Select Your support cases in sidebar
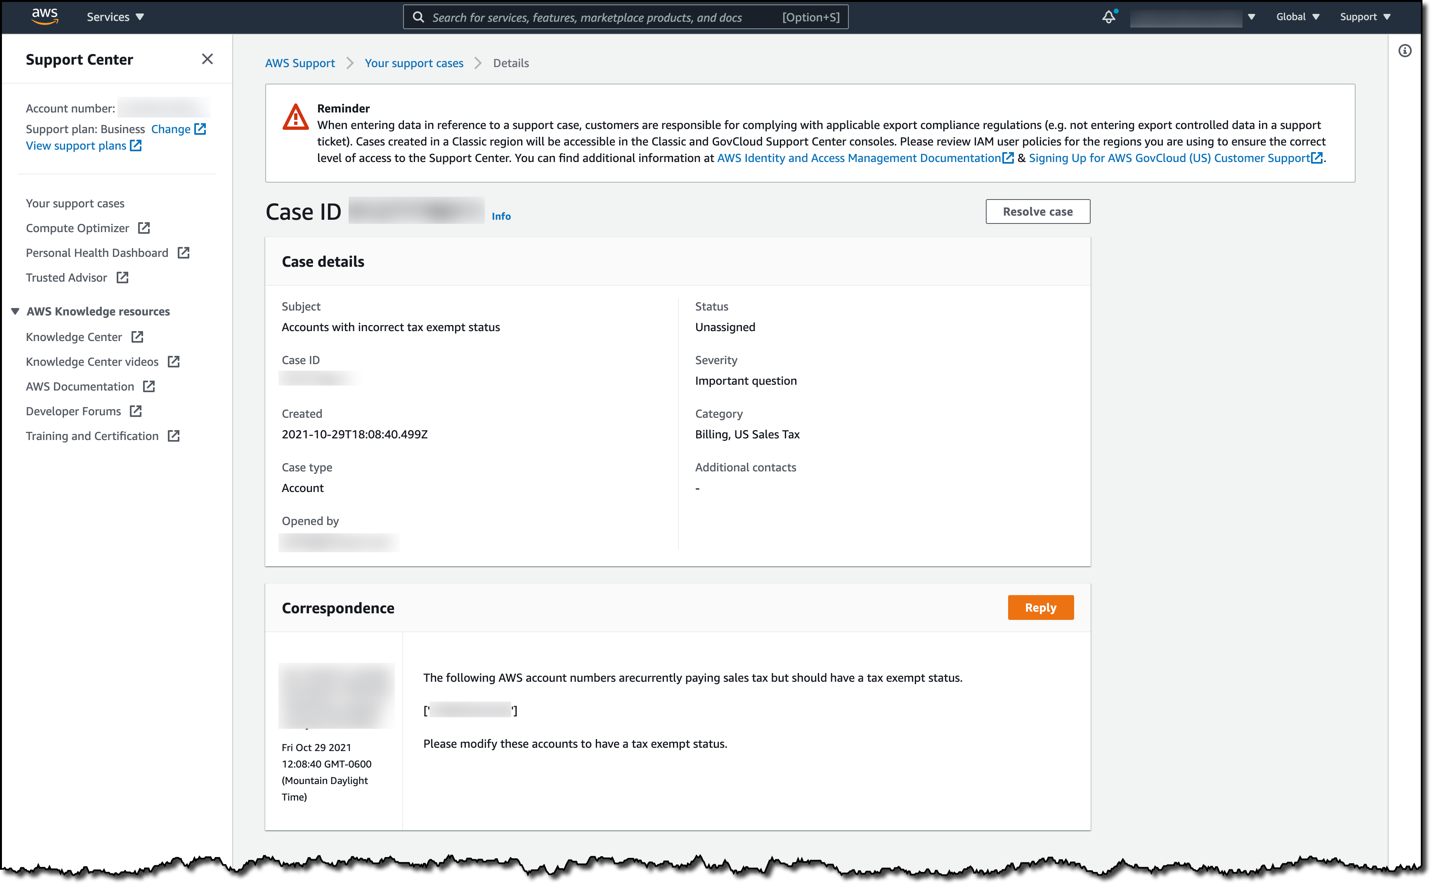The height and width of the screenshot is (885, 1431). tap(75, 204)
